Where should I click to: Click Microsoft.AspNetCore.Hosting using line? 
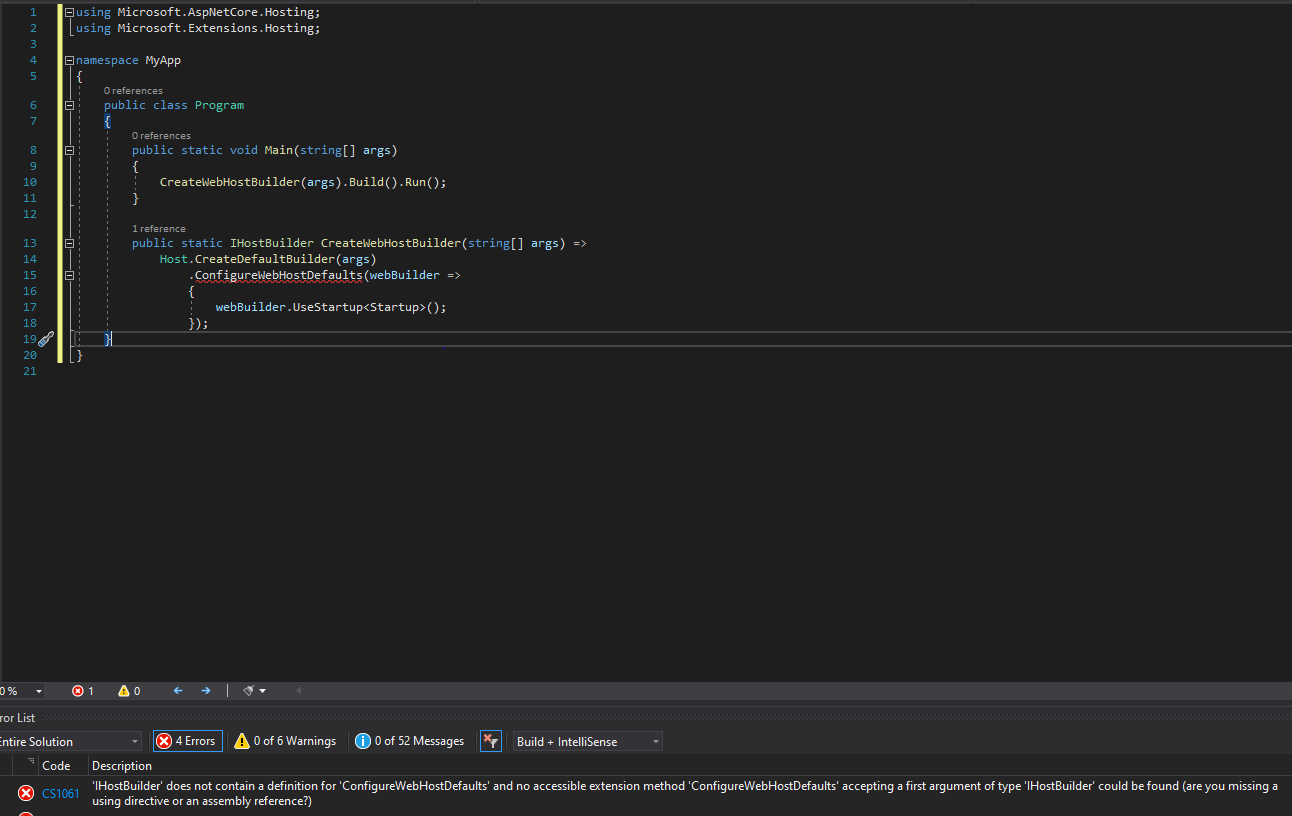pyautogui.click(x=198, y=12)
